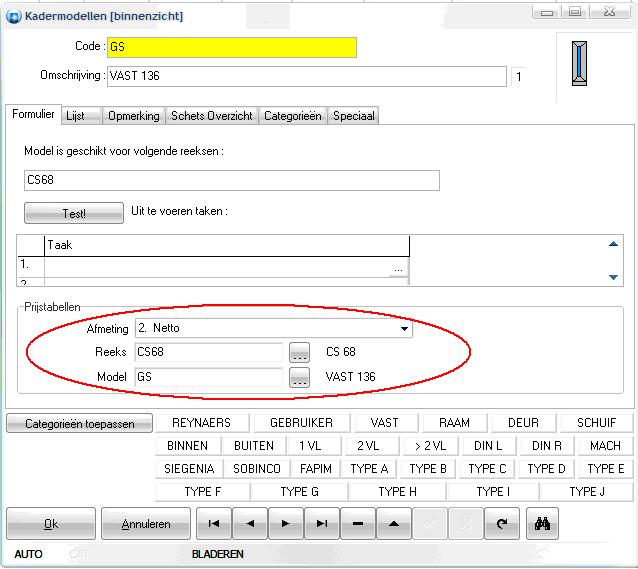Toggle FAPIM category
The height and width of the screenshot is (569, 638).
(316, 469)
